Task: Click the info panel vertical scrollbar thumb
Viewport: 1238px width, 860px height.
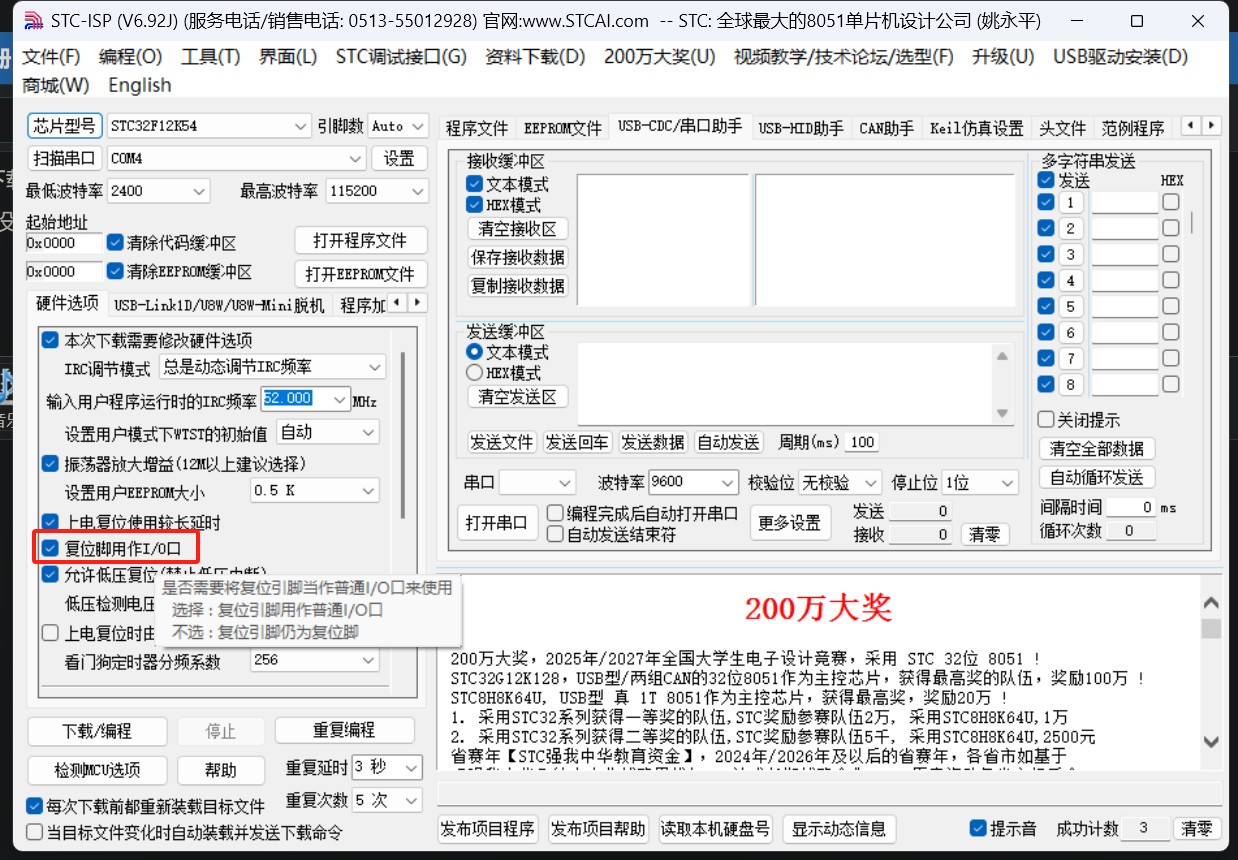Action: [x=1211, y=628]
